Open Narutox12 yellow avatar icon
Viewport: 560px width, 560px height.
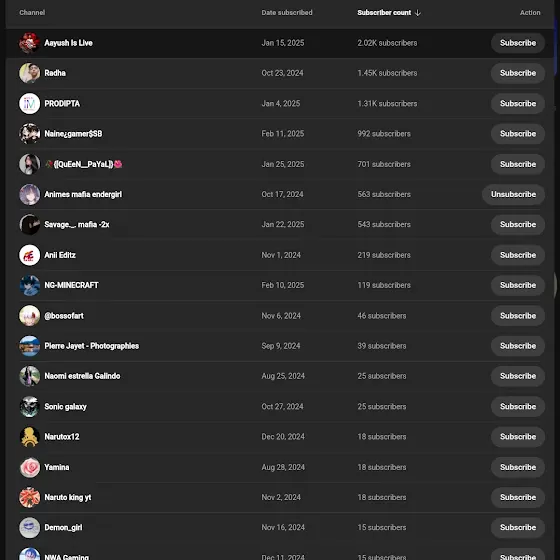coord(29,437)
